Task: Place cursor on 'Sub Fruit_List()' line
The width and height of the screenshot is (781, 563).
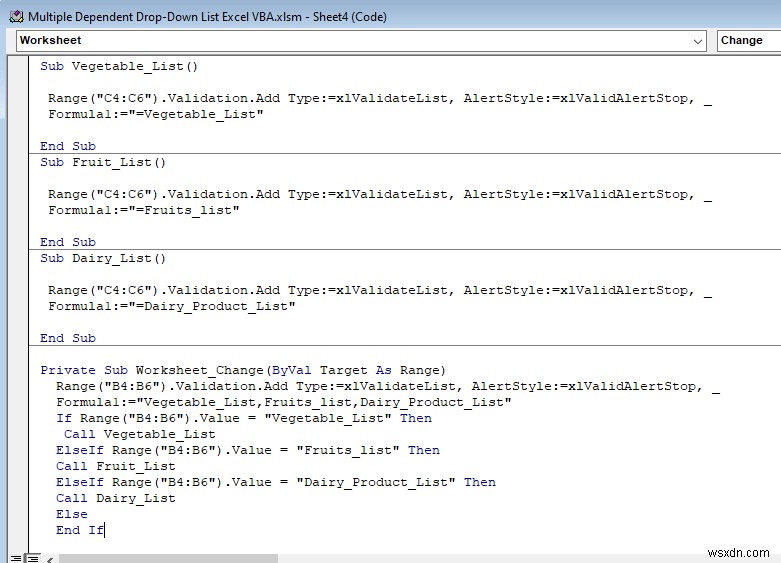Action: click(103, 162)
